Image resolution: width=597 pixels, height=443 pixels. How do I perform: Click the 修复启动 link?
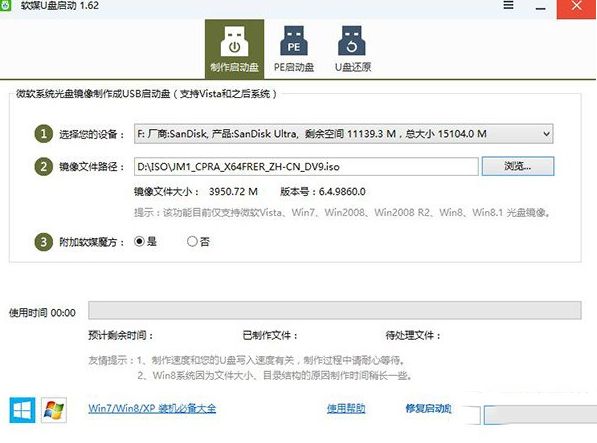tap(428, 408)
